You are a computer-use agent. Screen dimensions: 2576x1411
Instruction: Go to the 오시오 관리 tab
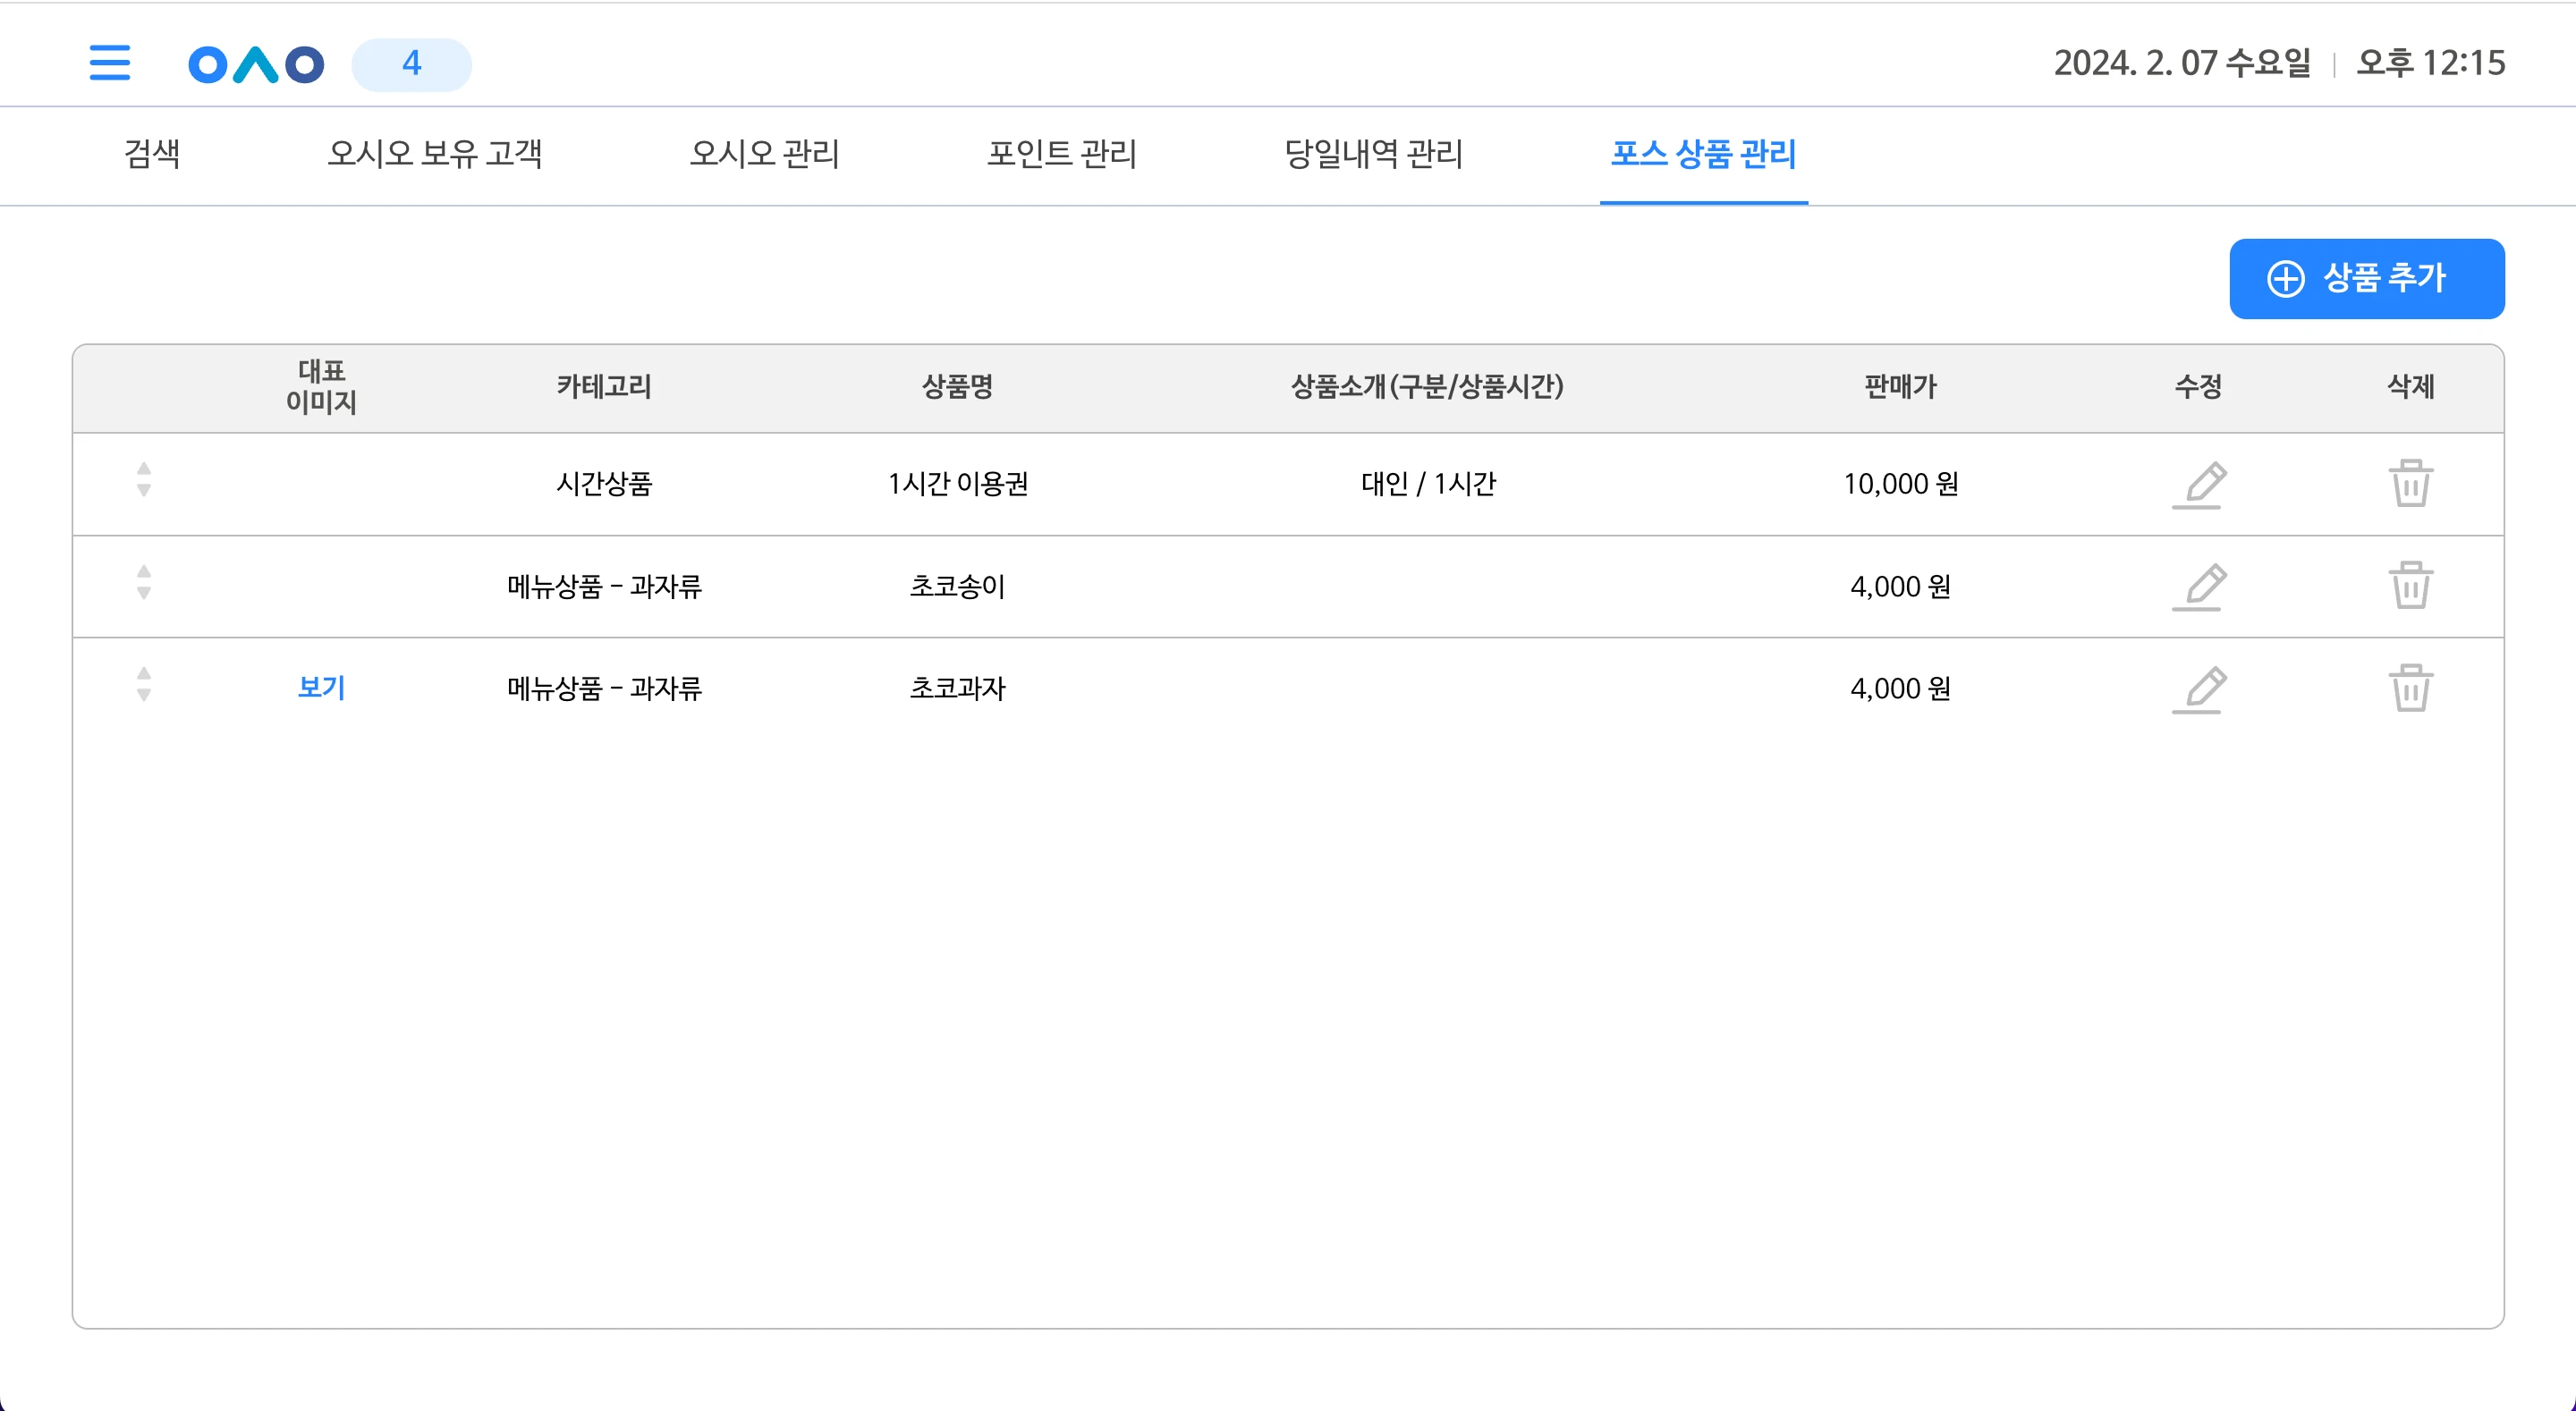[764, 154]
